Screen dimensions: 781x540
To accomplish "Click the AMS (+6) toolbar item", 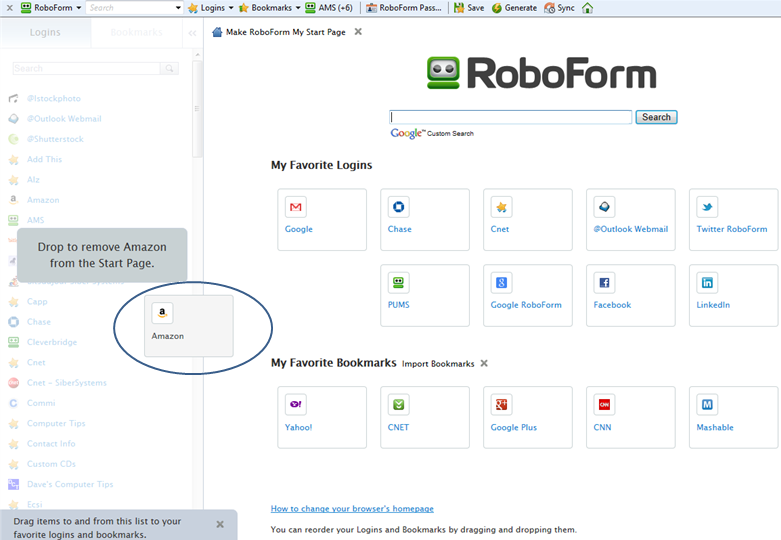I will pyautogui.click(x=329, y=8).
